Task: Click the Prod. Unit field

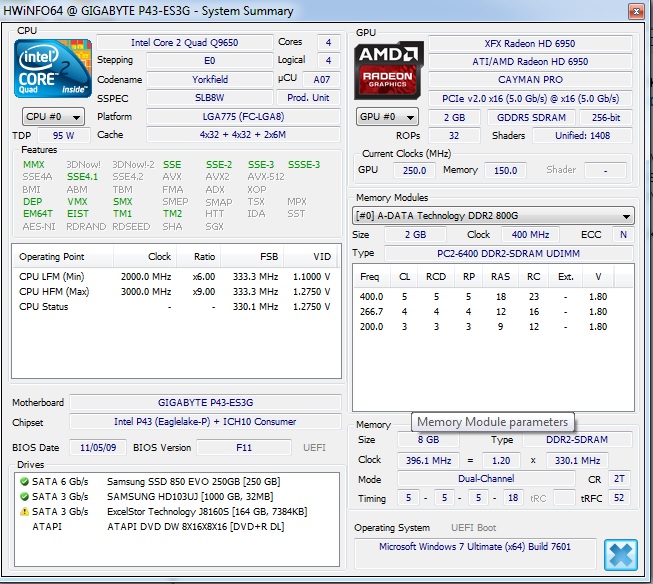Action: pyautogui.click(x=308, y=97)
